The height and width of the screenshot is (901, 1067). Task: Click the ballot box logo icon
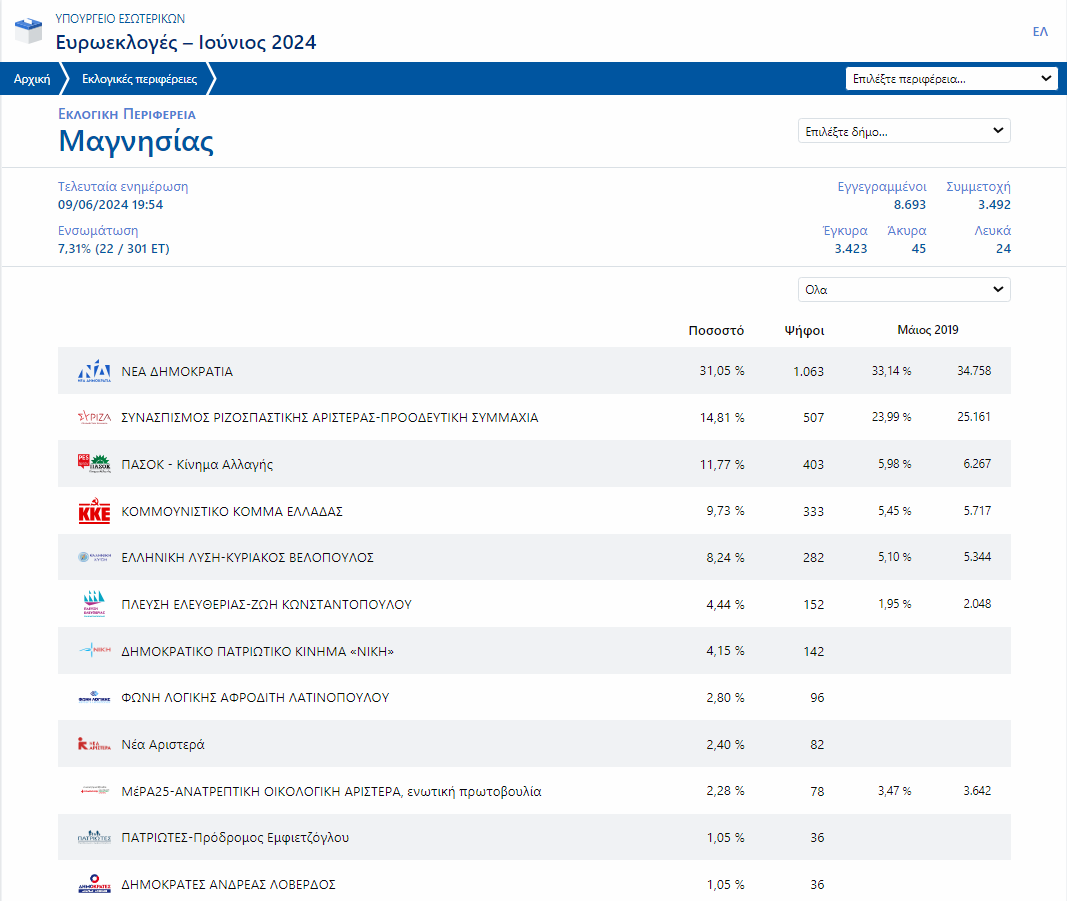pos(29,31)
